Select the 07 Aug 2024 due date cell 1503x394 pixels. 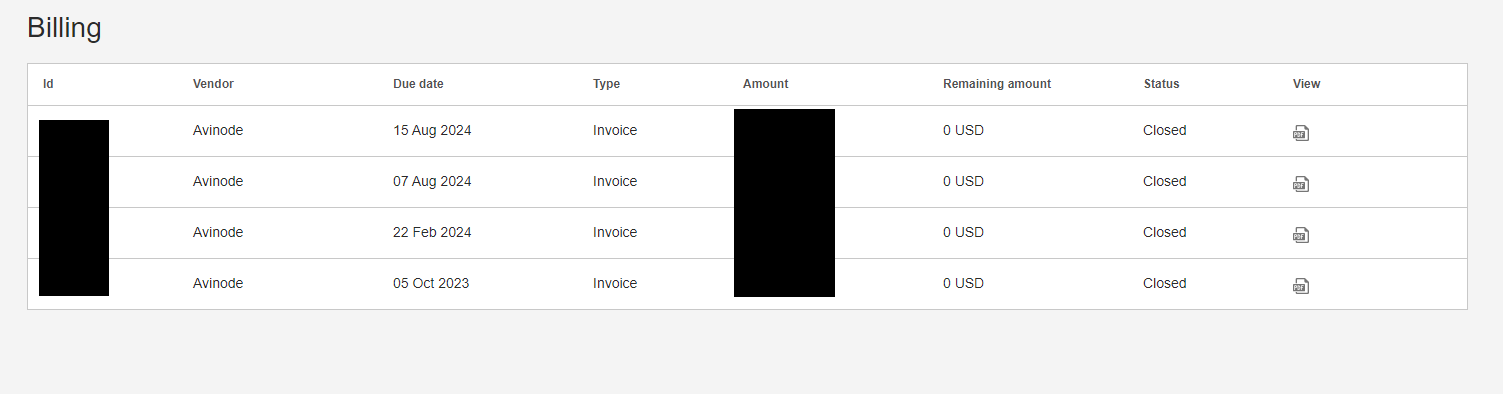coord(432,182)
